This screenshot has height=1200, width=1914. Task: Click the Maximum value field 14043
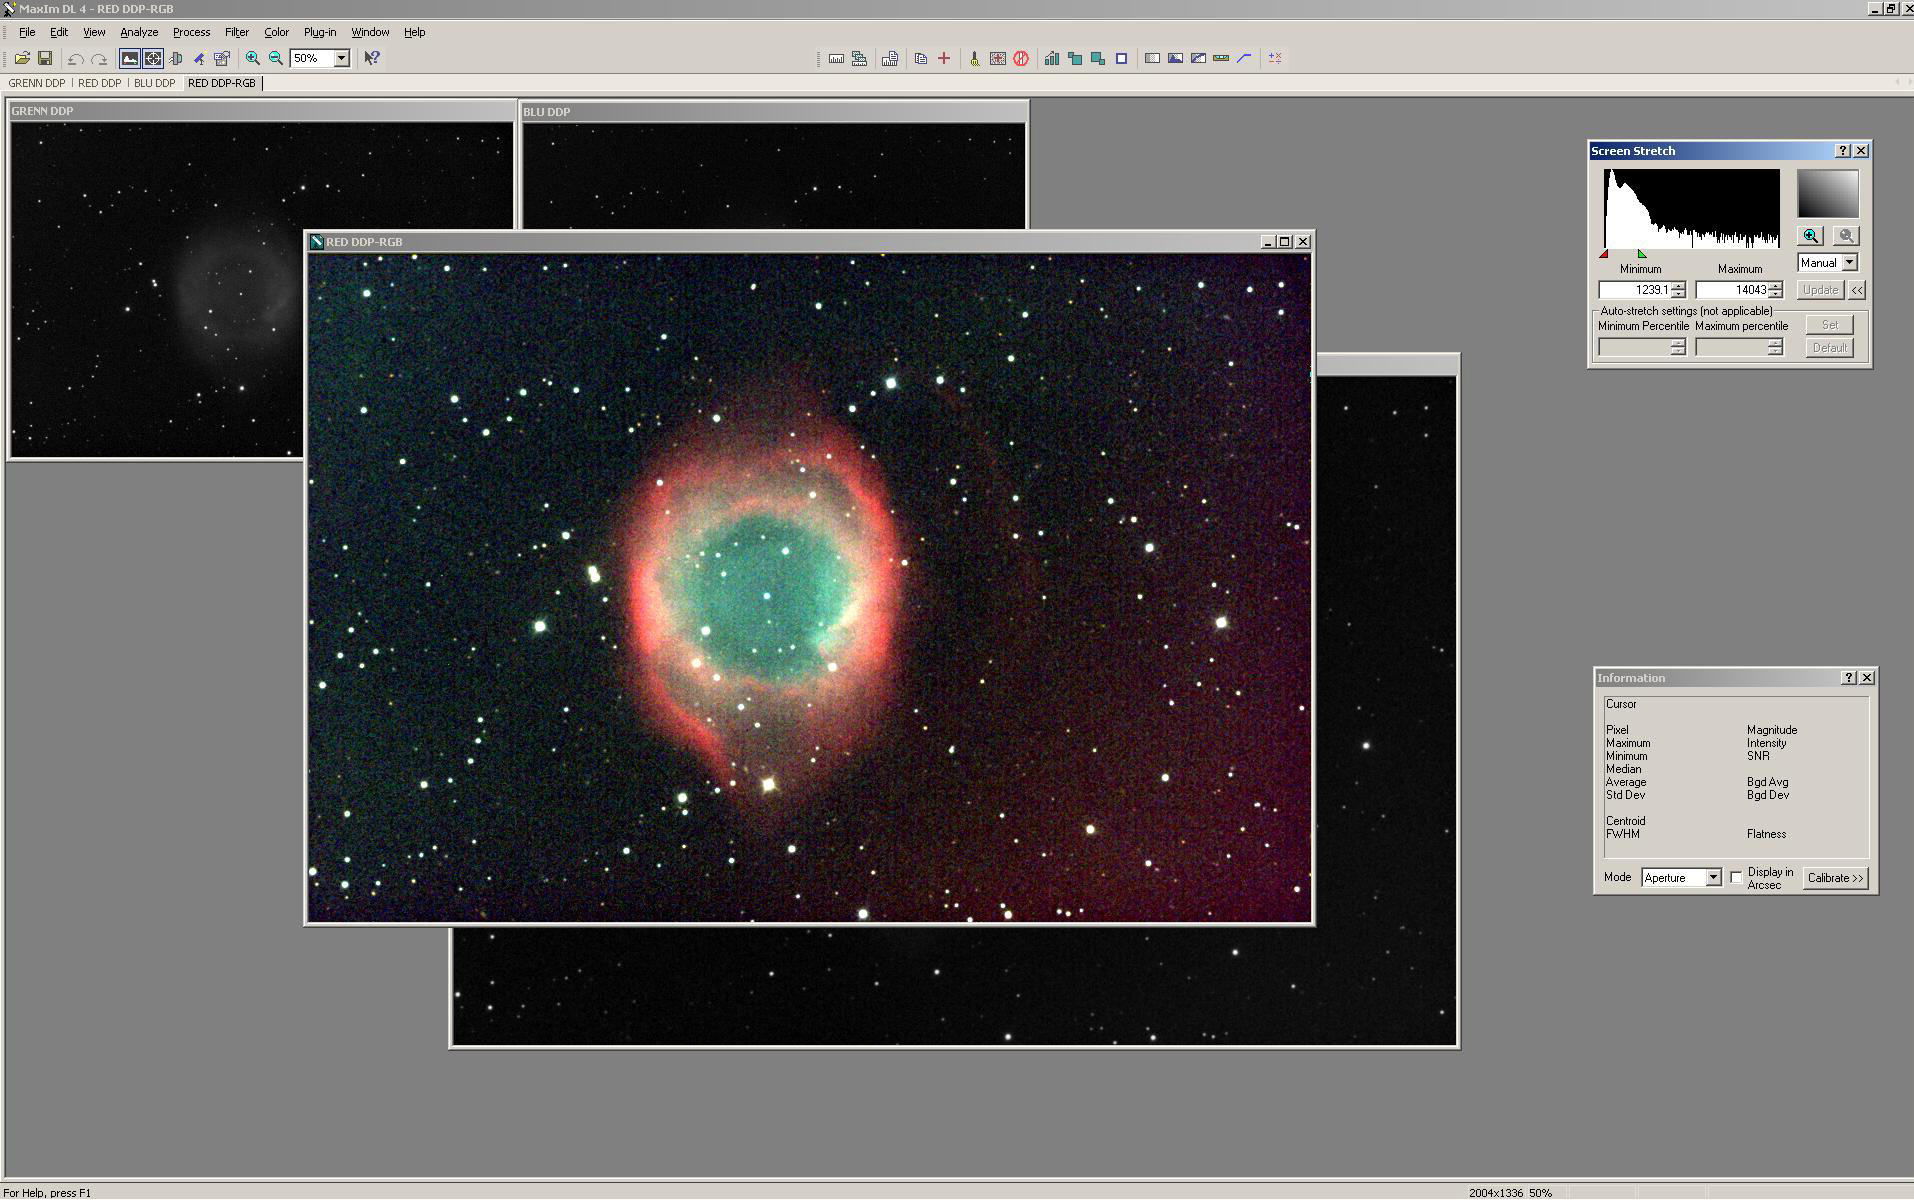1731,290
